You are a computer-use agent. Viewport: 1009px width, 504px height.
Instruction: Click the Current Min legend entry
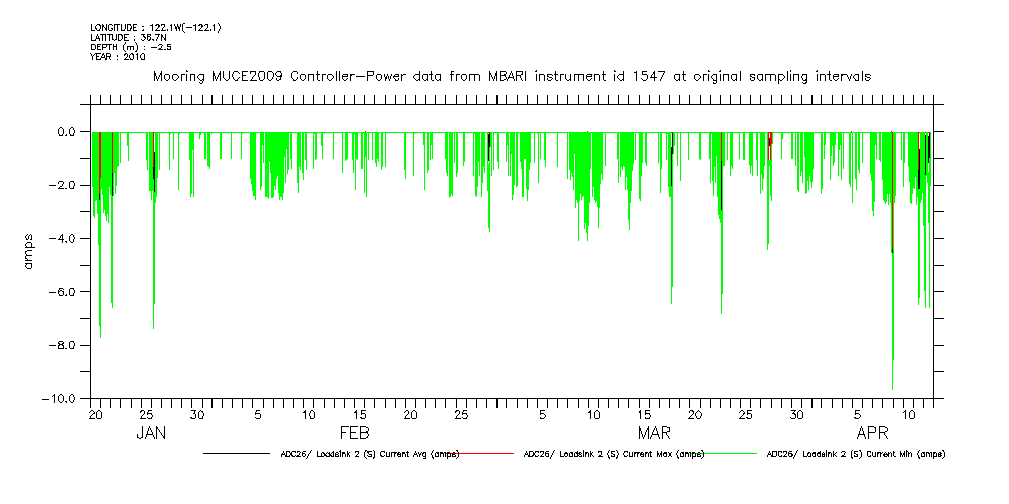pos(855,454)
